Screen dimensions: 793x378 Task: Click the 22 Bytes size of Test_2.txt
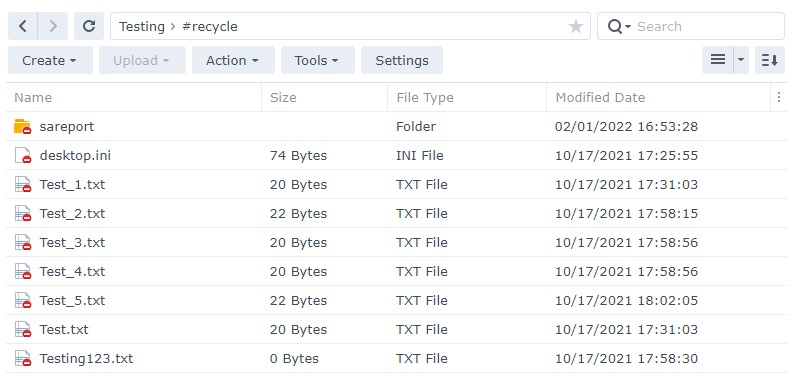[x=298, y=214]
